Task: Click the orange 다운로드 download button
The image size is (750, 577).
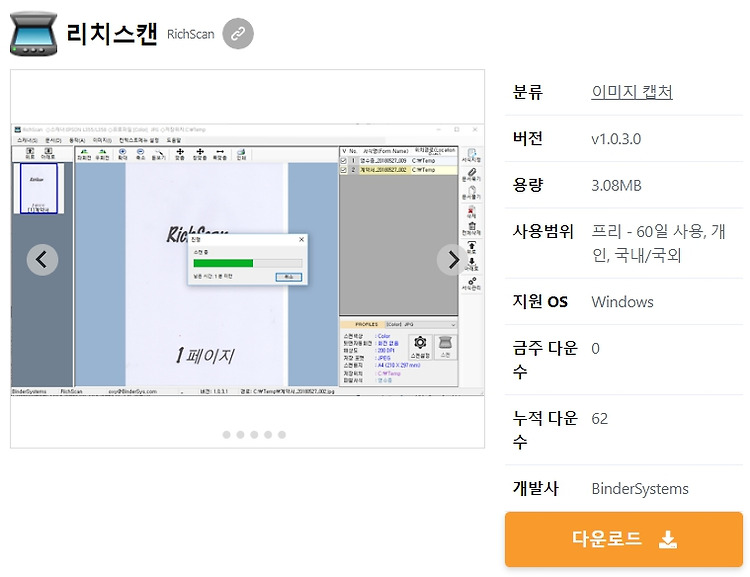Action: [624, 539]
